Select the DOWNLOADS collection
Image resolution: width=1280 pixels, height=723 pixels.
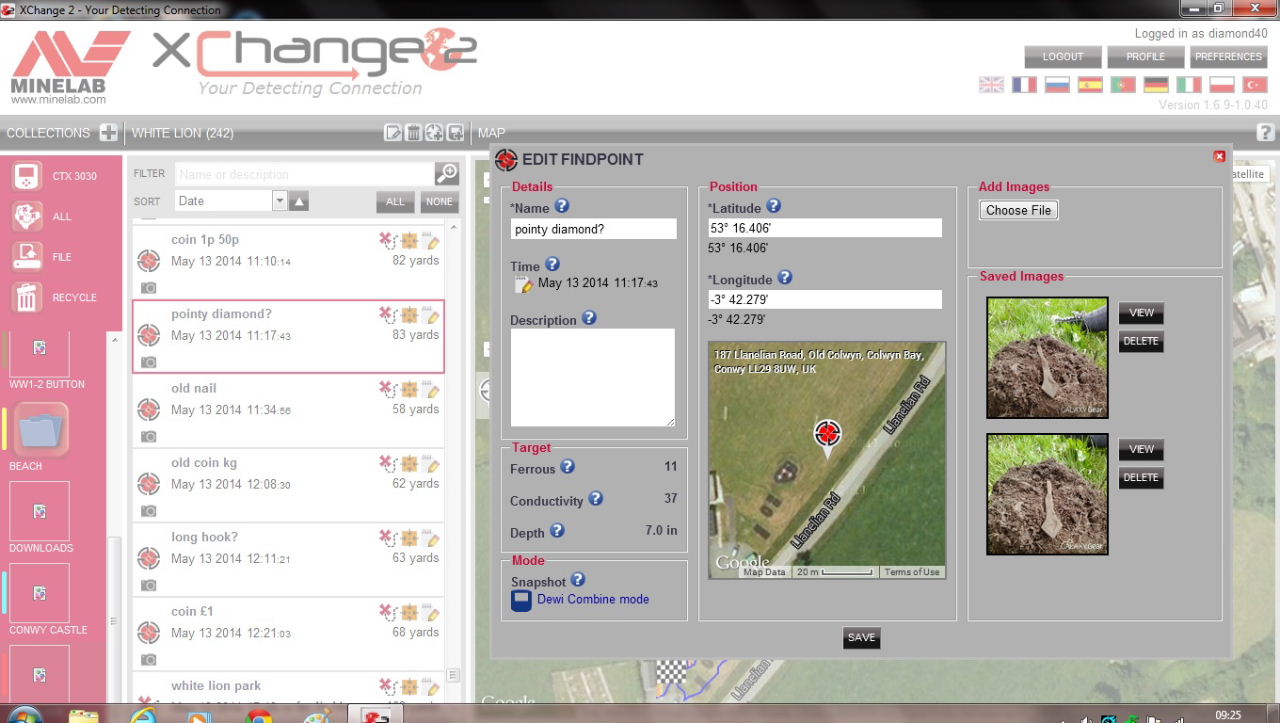(x=40, y=511)
